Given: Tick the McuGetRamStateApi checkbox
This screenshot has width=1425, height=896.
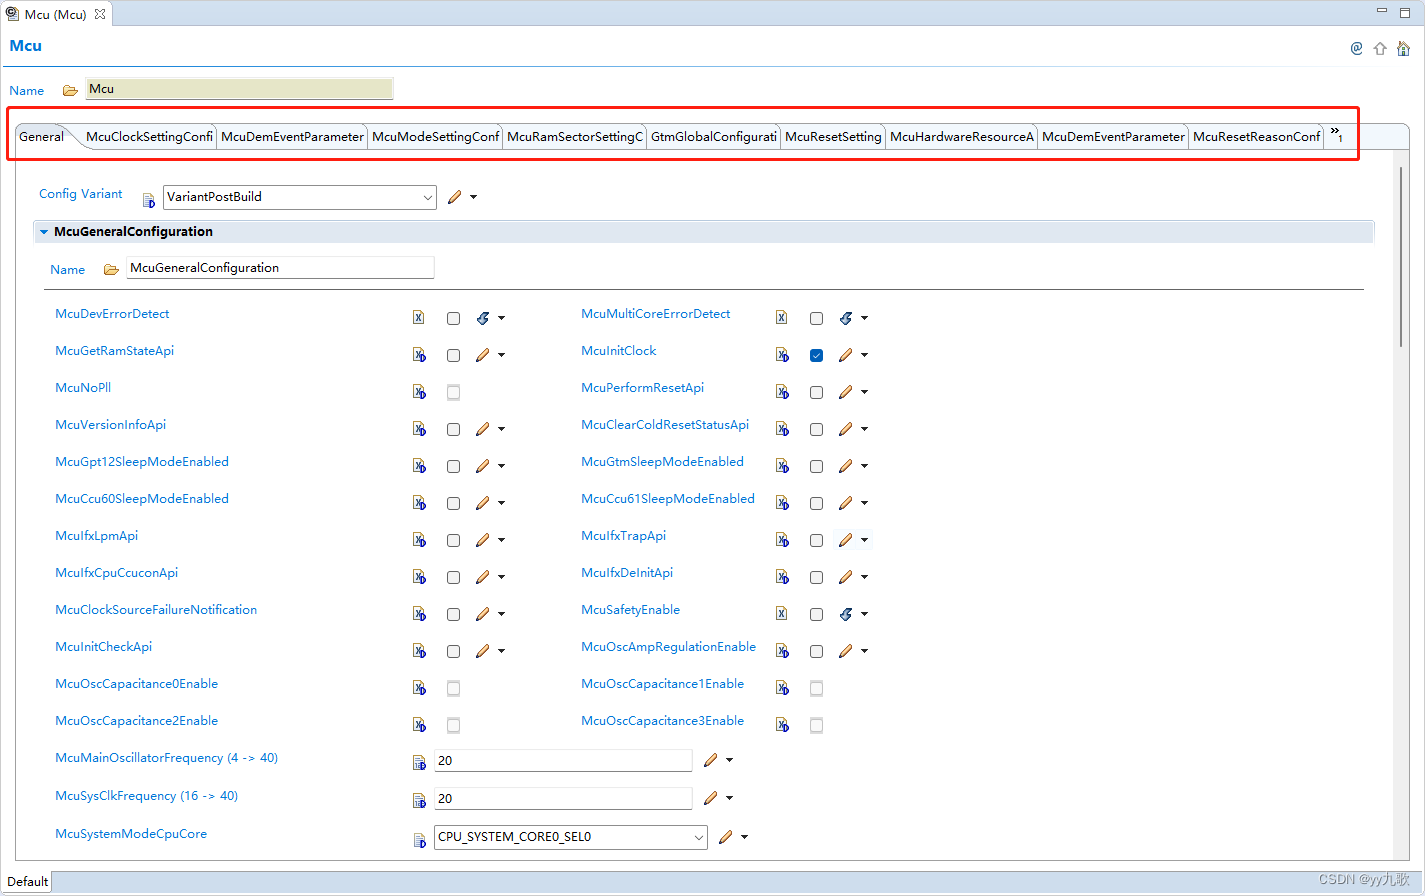Looking at the screenshot, I should click(453, 355).
